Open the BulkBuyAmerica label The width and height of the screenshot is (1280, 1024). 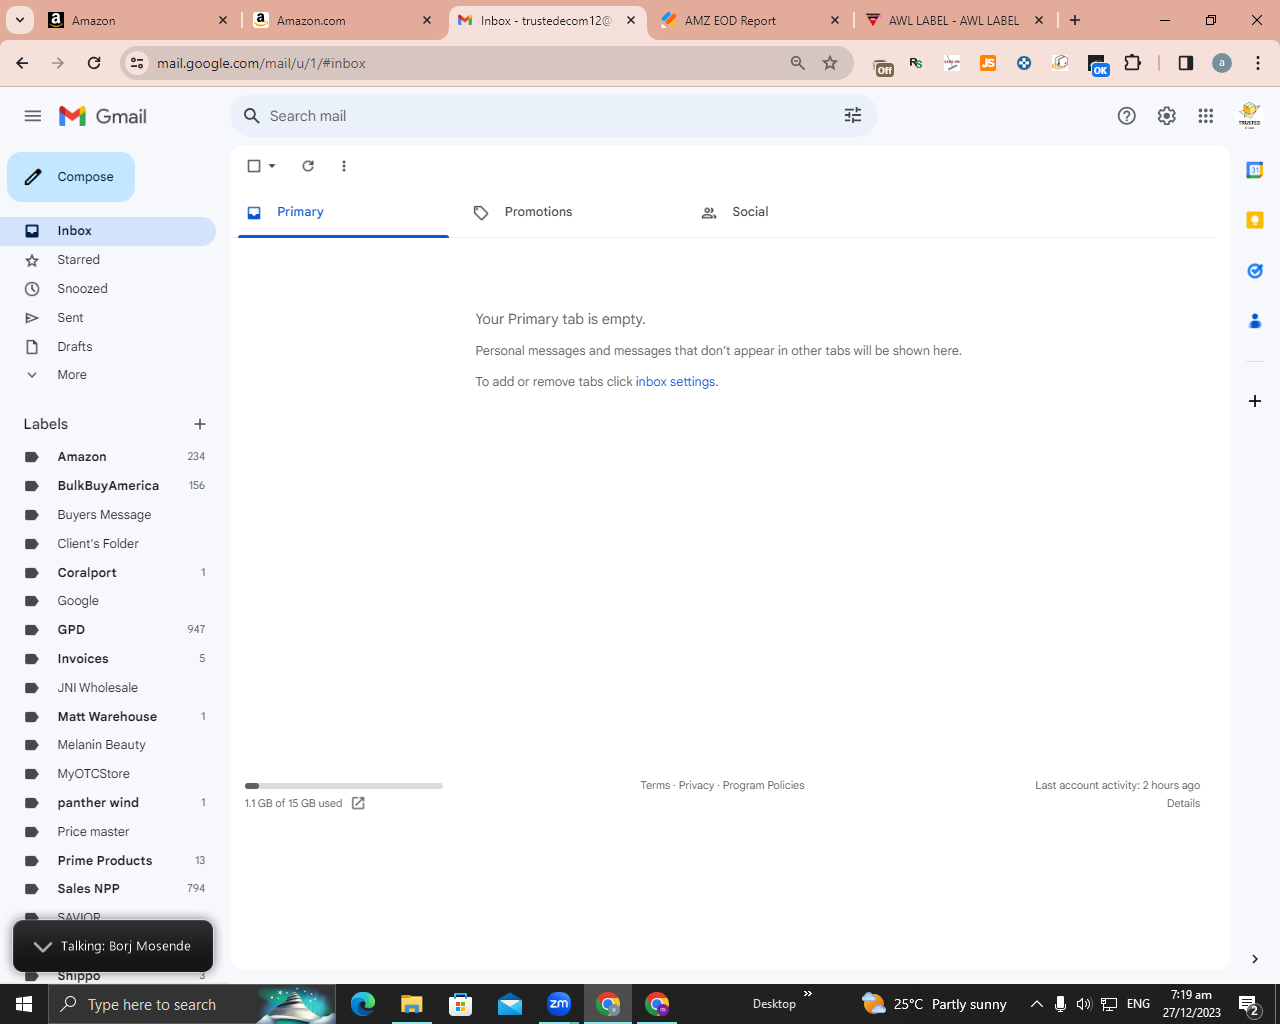(108, 486)
